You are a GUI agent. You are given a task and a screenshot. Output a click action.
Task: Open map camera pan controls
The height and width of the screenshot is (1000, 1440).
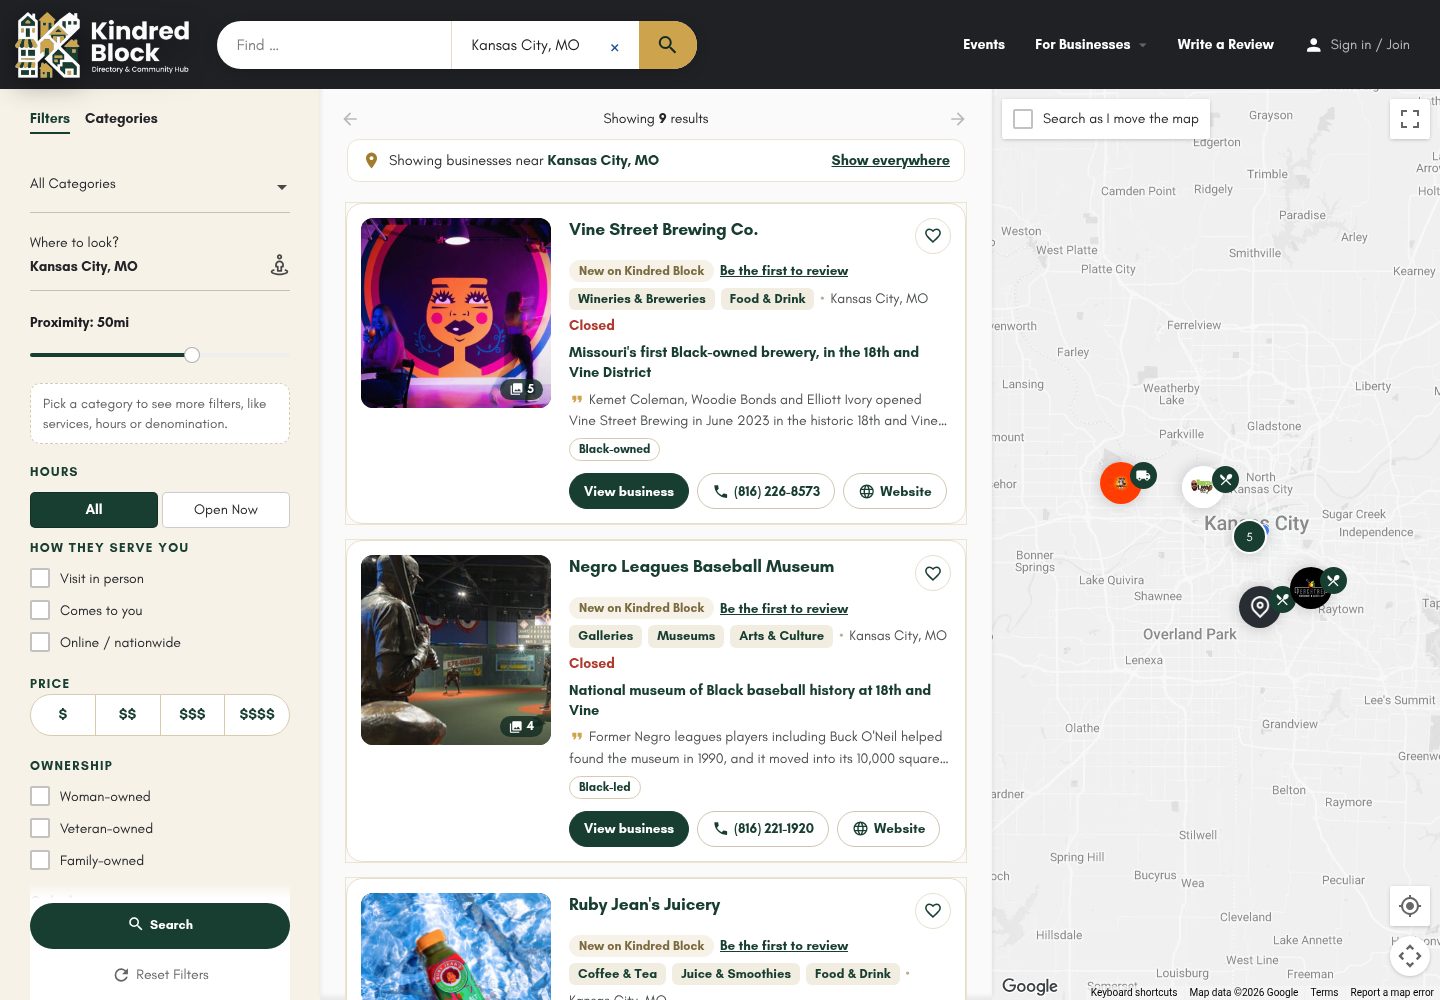(x=1410, y=956)
